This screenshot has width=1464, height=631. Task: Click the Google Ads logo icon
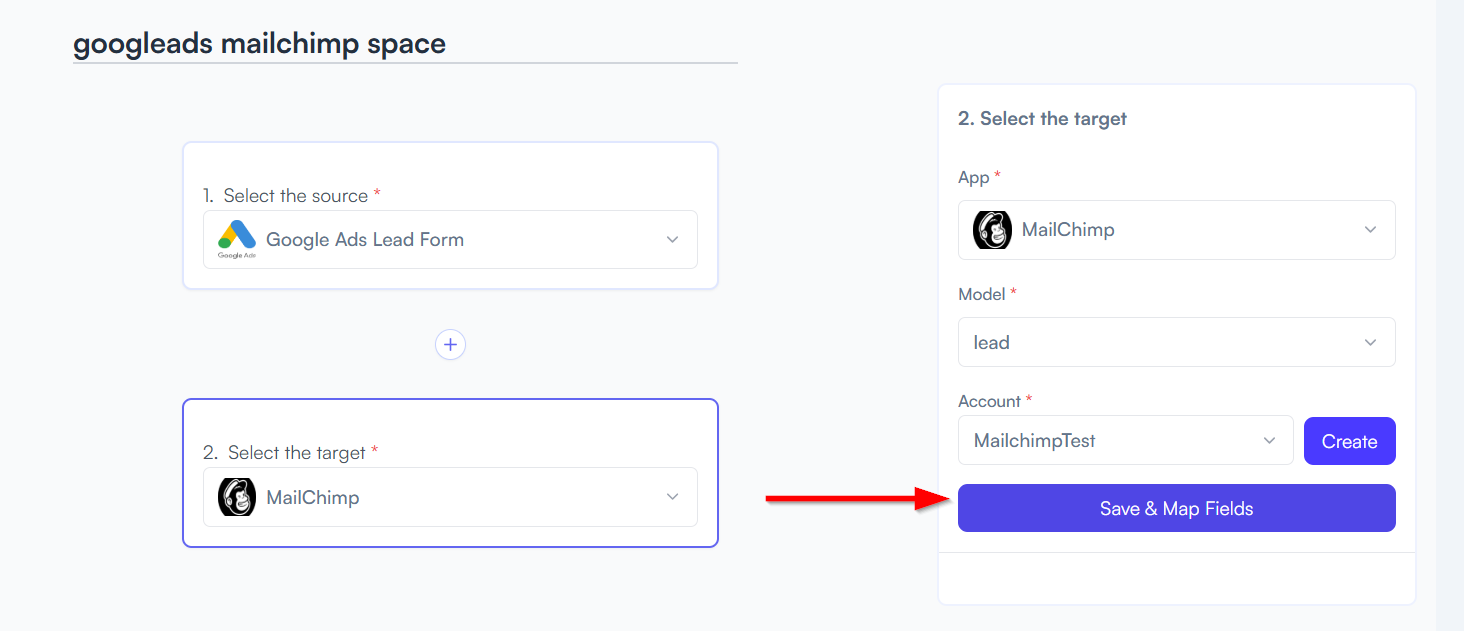click(x=237, y=239)
